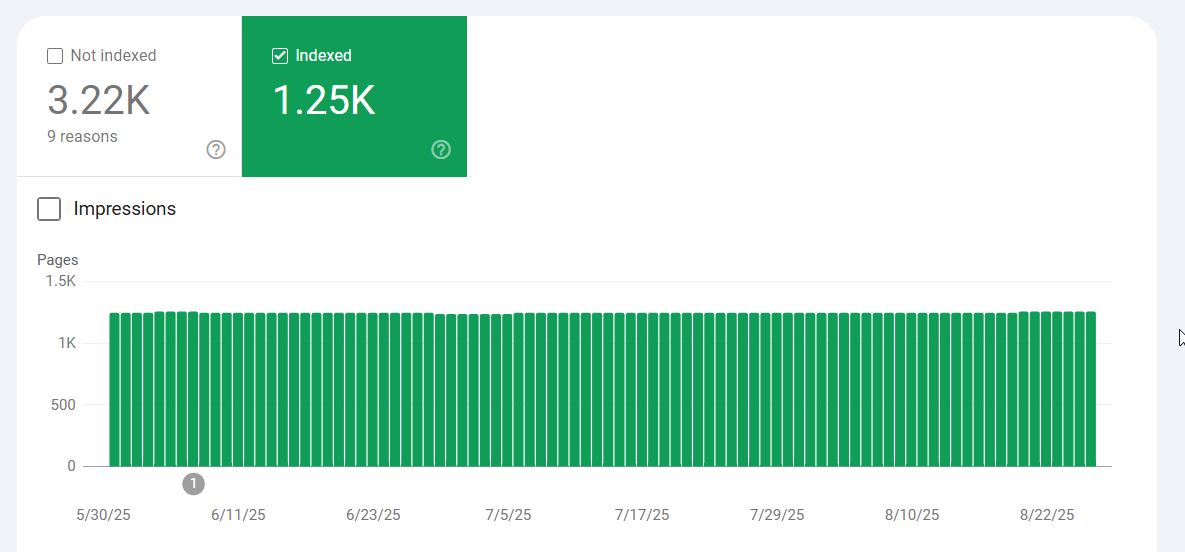
Task: Click the first green bar near 5/30/25
Action: (x=115, y=389)
